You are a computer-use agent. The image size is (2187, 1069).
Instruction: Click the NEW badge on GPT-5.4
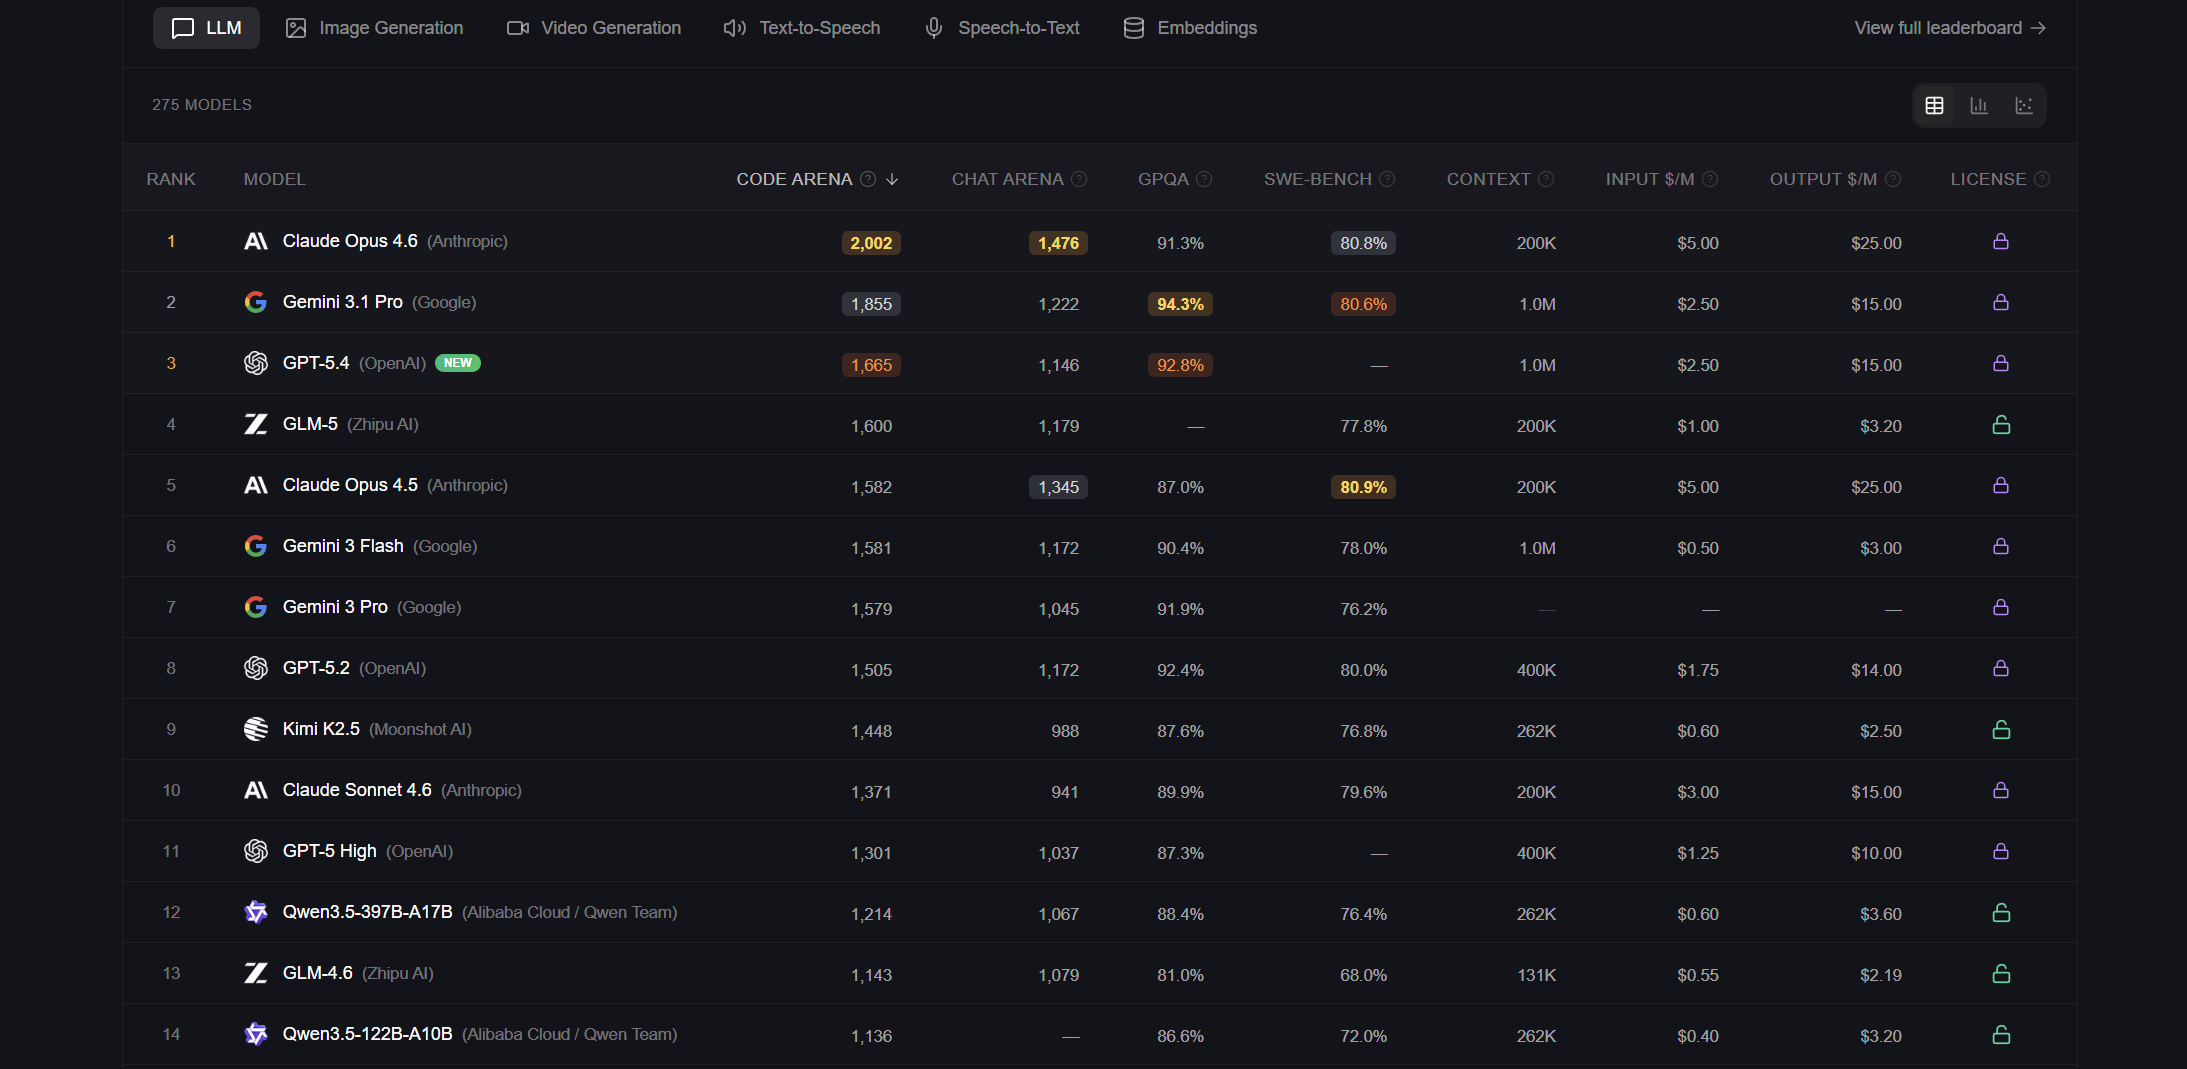point(458,363)
